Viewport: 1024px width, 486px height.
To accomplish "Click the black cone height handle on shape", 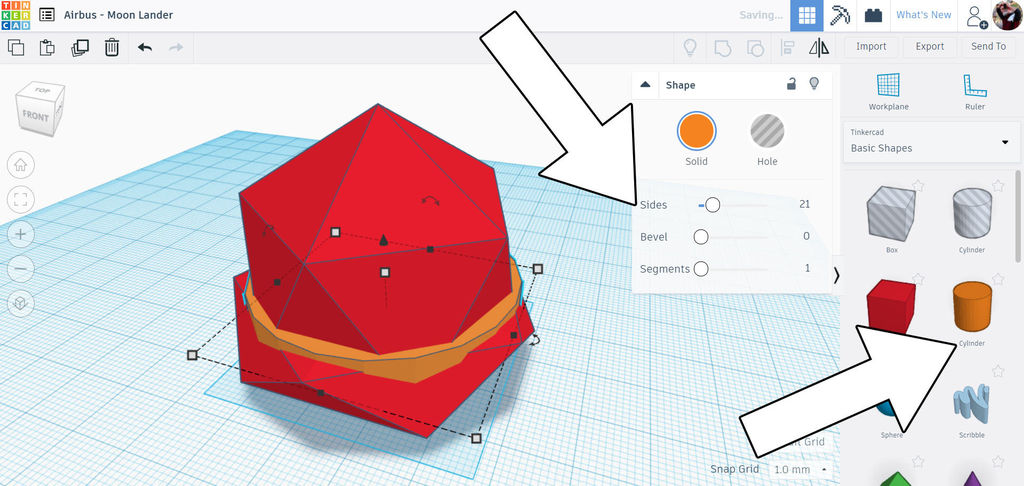I will click(x=383, y=240).
